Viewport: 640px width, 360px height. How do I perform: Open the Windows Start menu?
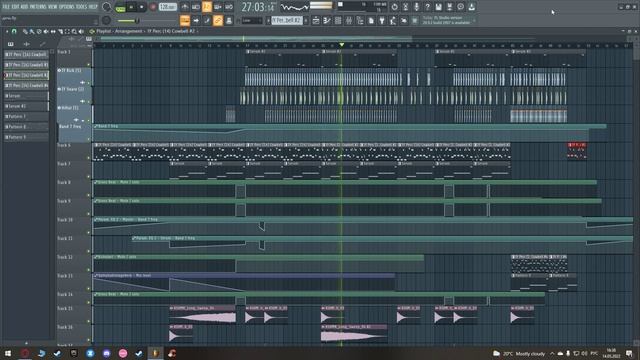pyautogui.click(x=8, y=353)
